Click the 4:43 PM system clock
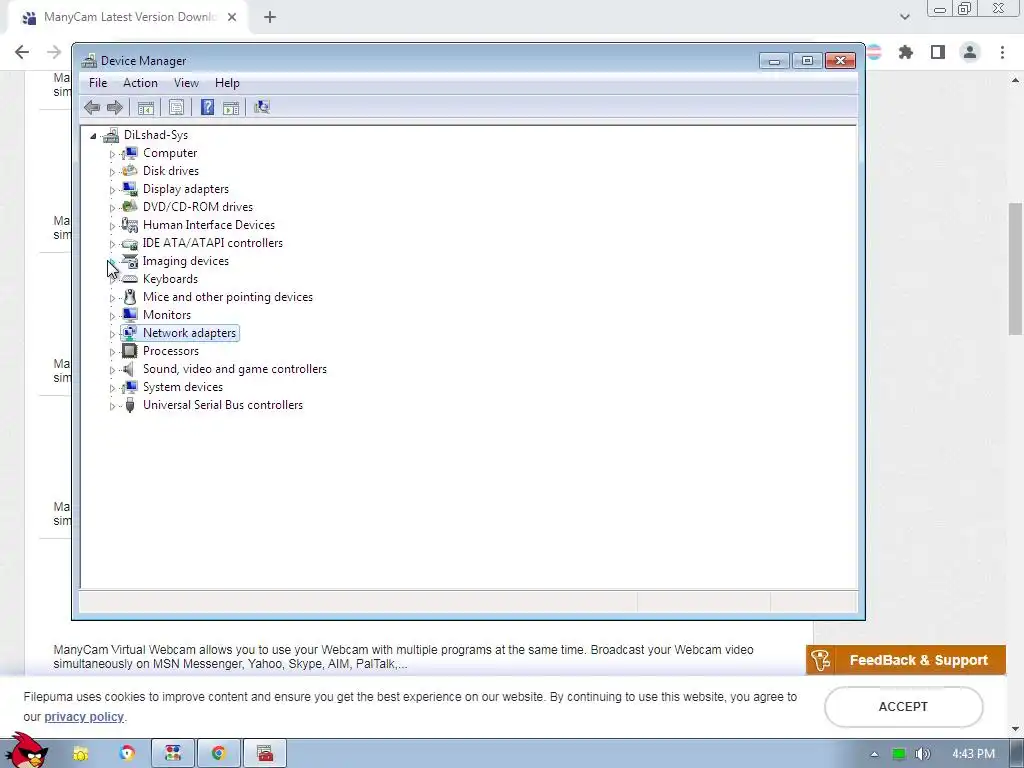This screenshot has width=1024, height=768. (x=973, y=754)
